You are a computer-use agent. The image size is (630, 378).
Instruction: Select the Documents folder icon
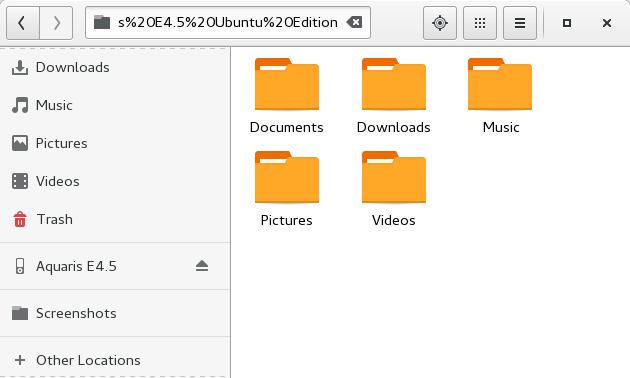coord(286,84)
